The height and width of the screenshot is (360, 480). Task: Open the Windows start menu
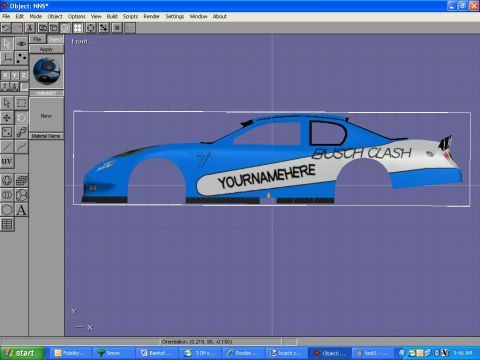(21, 353)
